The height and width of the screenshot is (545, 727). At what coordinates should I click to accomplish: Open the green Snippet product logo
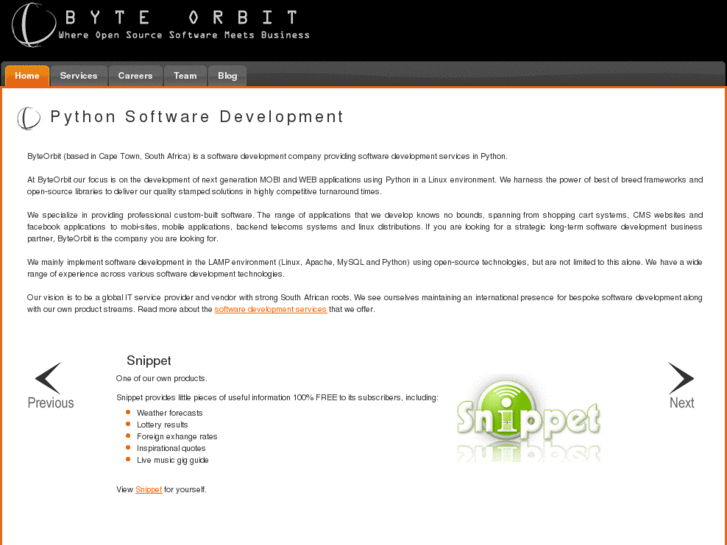click(528, 420)
